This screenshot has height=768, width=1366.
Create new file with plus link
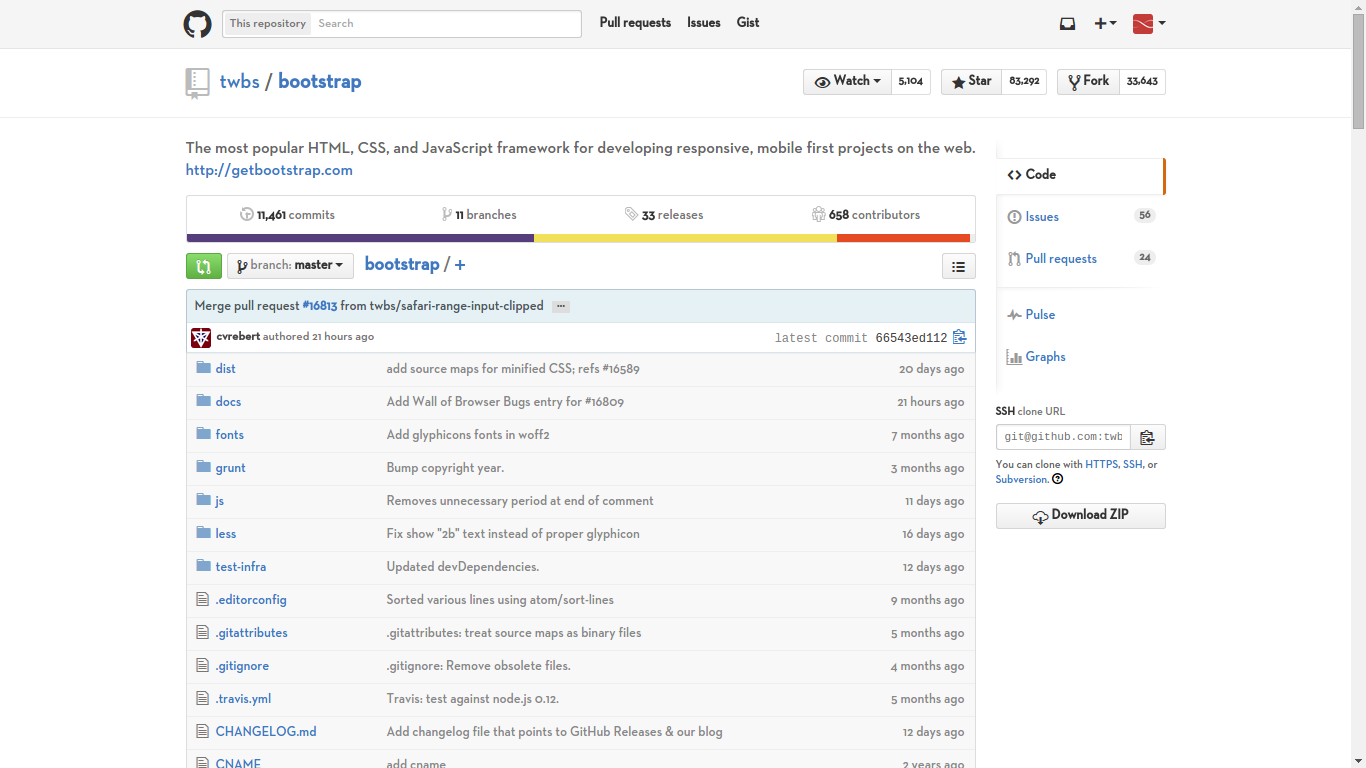pos(460,265)
